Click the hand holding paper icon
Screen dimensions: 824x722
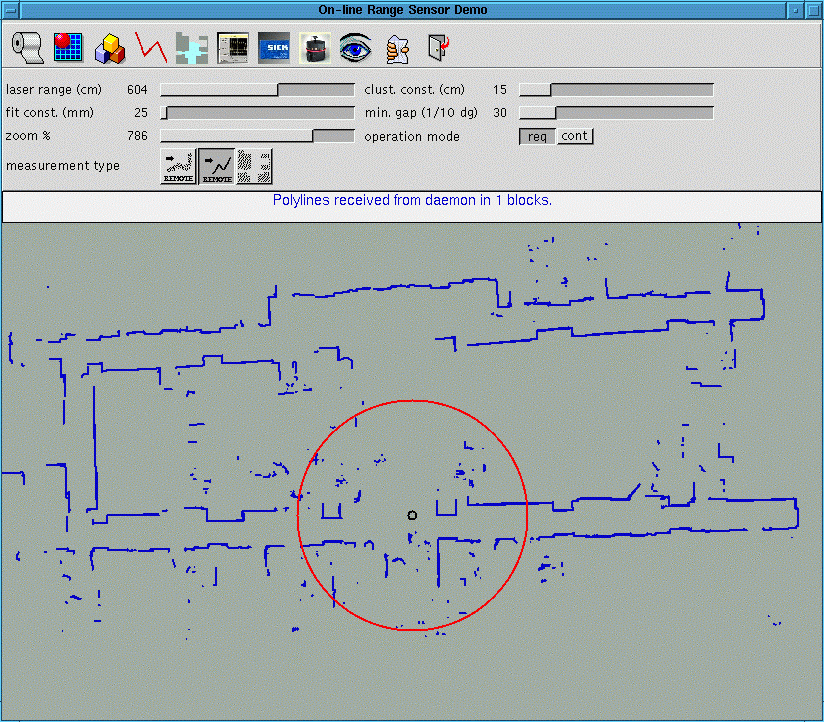(397, 47)
